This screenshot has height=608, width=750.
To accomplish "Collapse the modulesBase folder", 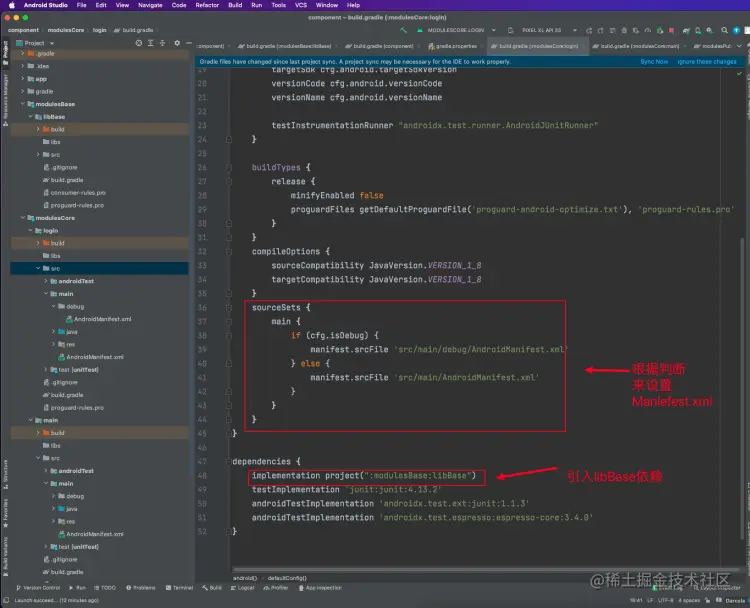I will (x=22, y=104).
